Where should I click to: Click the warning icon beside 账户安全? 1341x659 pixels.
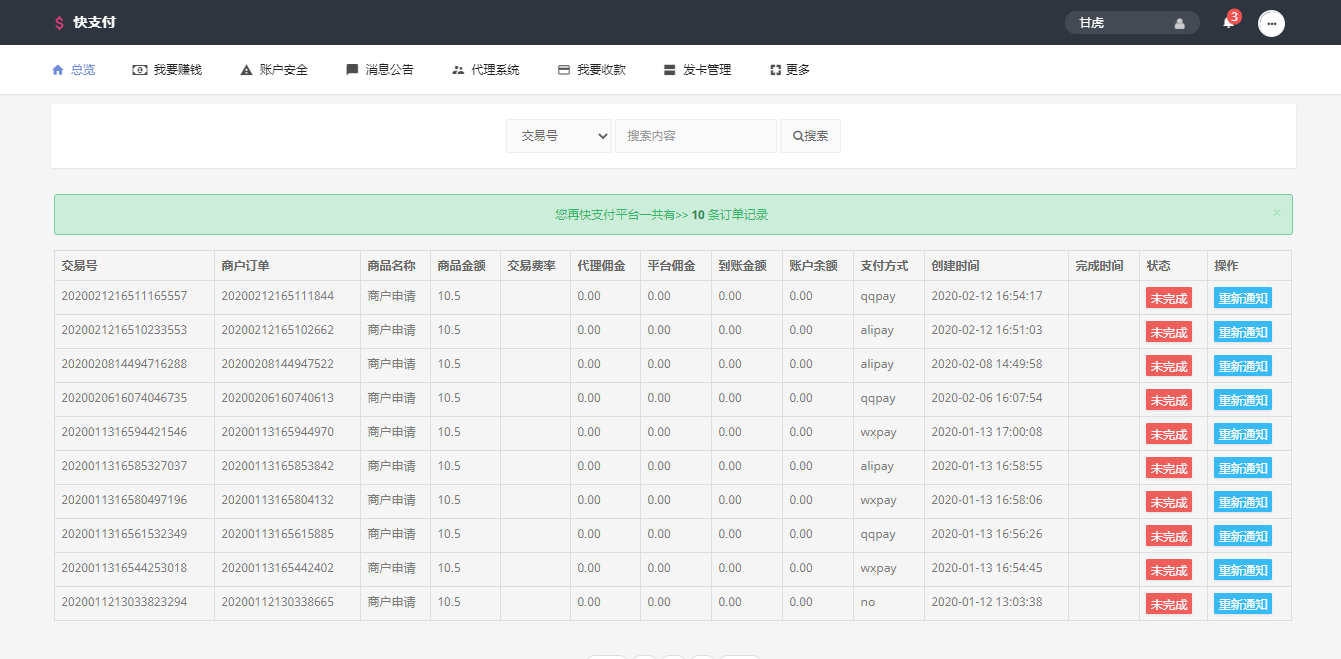(x=247, y=70)
